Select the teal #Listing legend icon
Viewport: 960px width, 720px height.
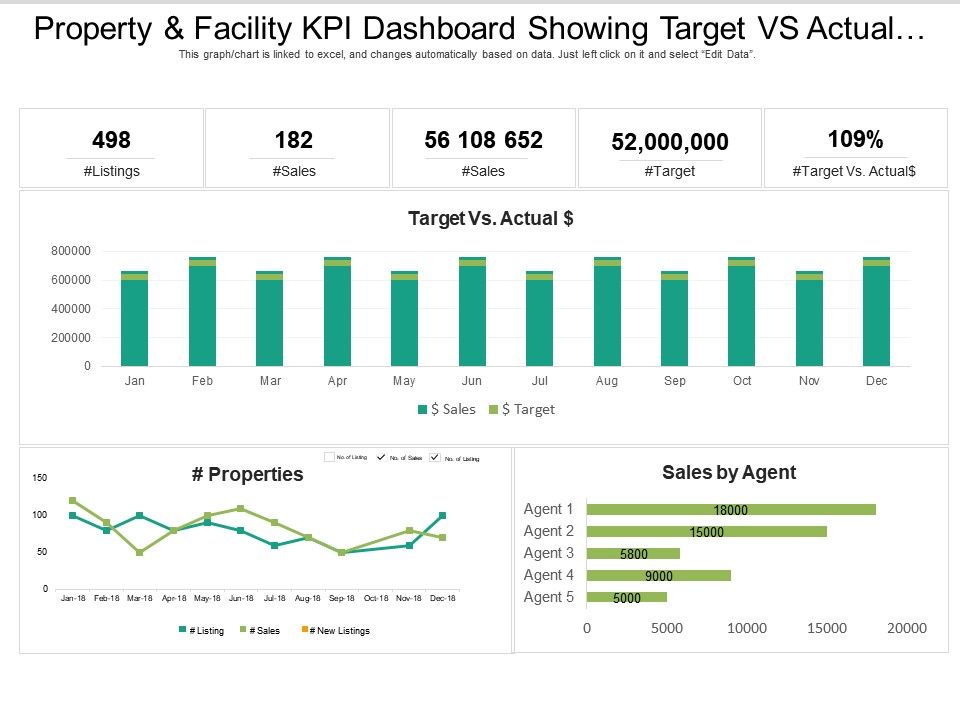[x=185, y=631]
